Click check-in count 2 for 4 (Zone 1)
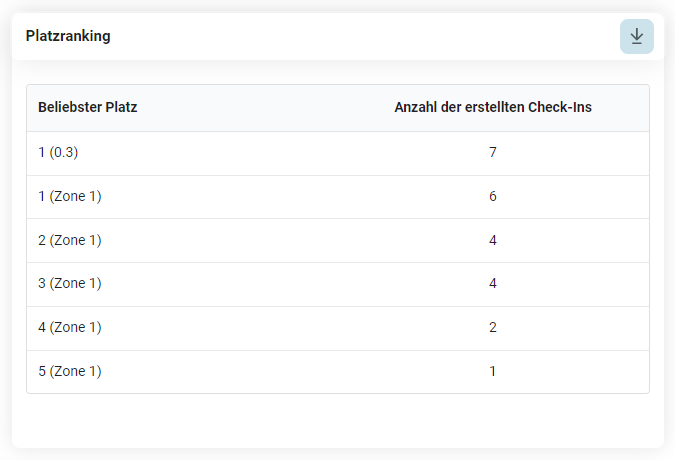Viewport: 675px width, 460px height. [x=493, y=327]
